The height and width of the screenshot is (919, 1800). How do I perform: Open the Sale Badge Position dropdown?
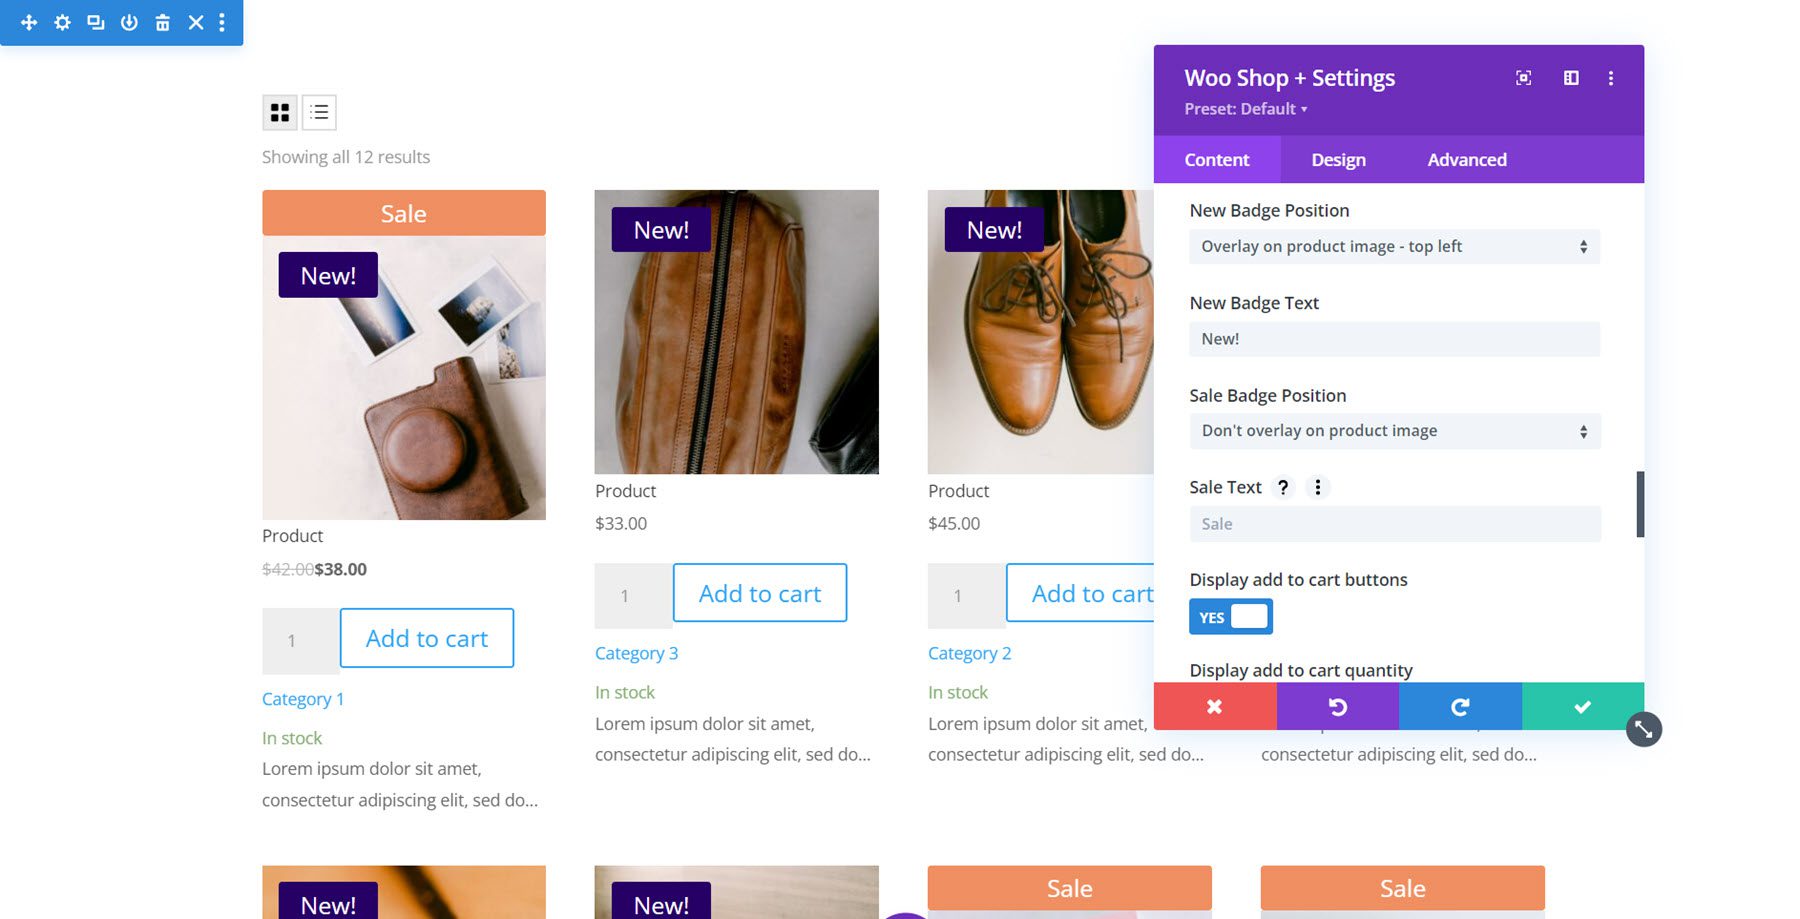pos(1393,431)
